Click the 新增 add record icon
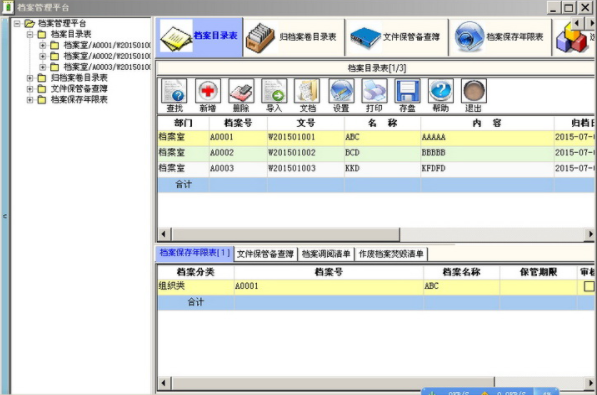 [208, 91]
